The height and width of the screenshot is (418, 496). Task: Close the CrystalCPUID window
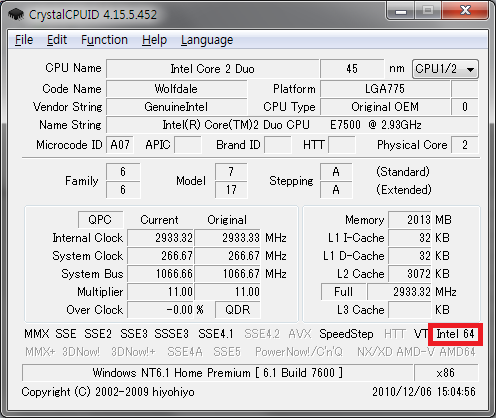pos(465,11)
